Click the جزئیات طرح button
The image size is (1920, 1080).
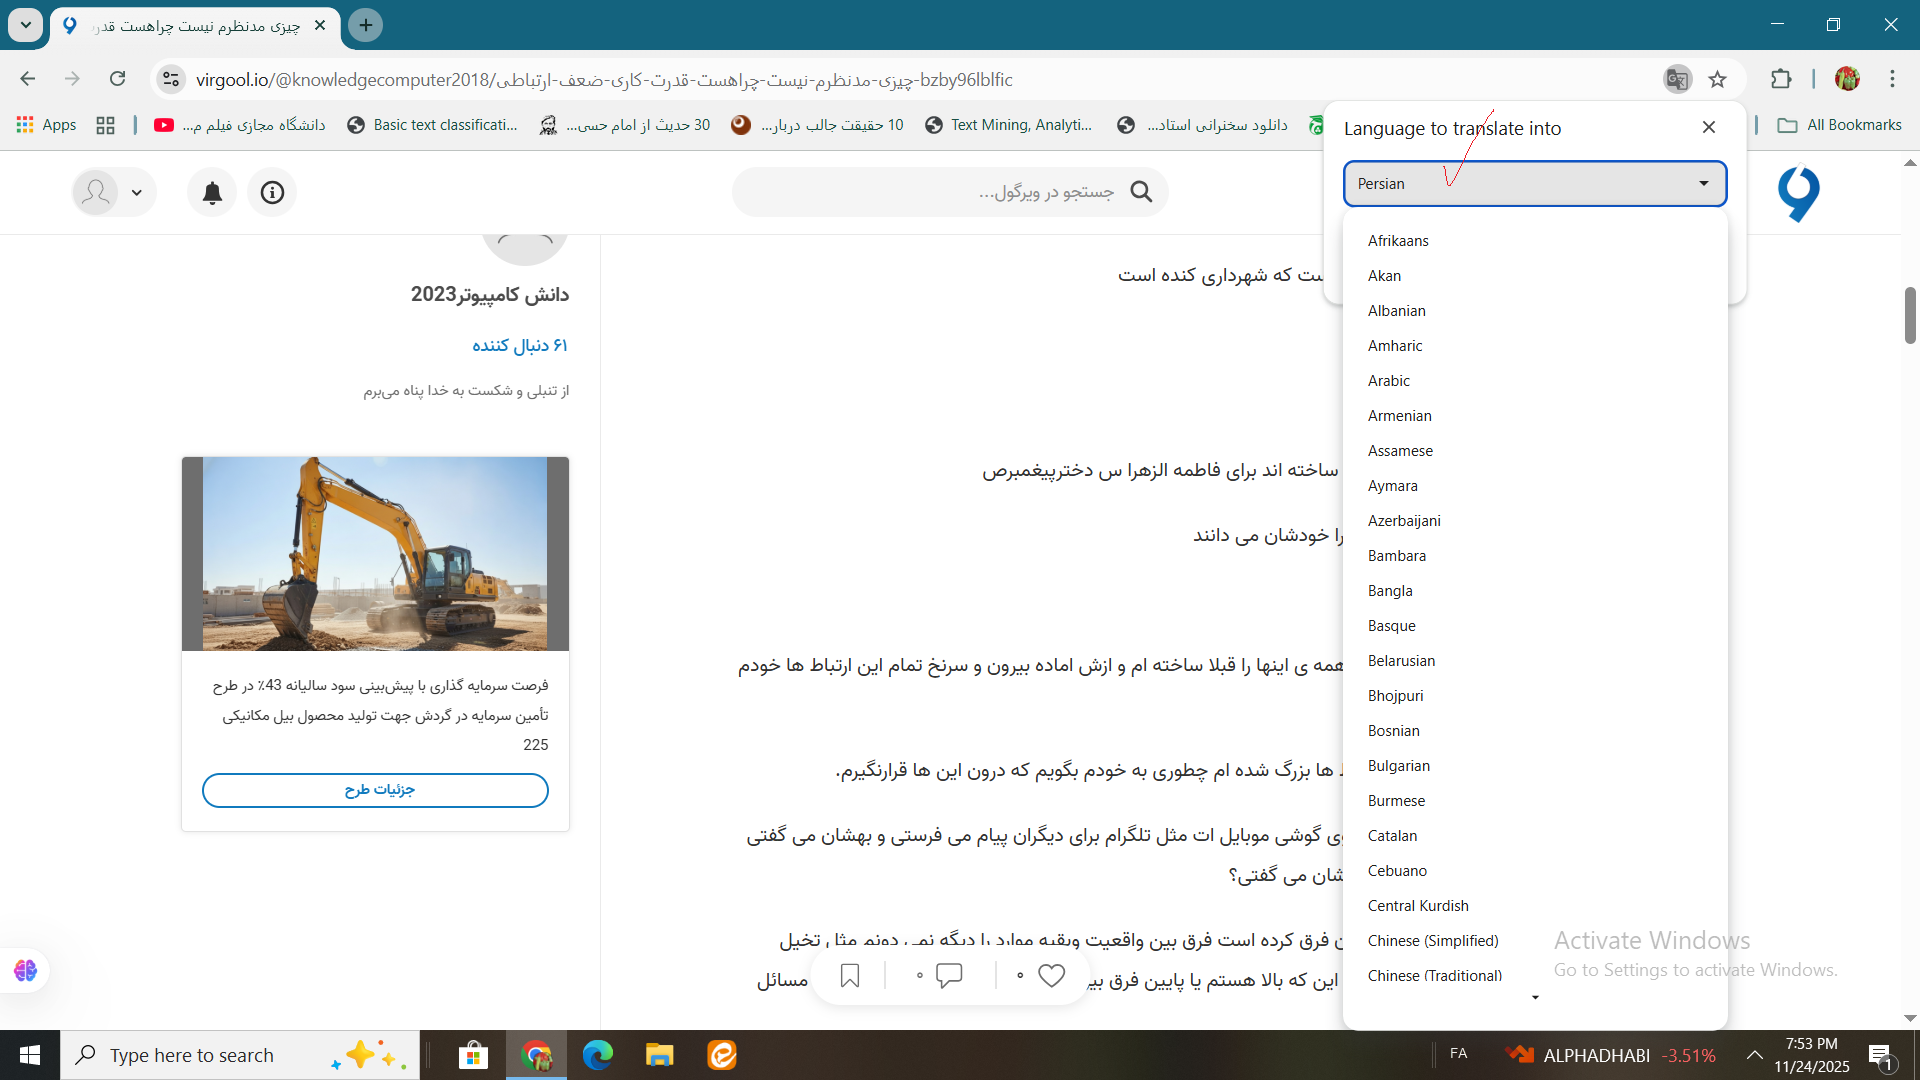pyautogui.click(x=375, y=790)
